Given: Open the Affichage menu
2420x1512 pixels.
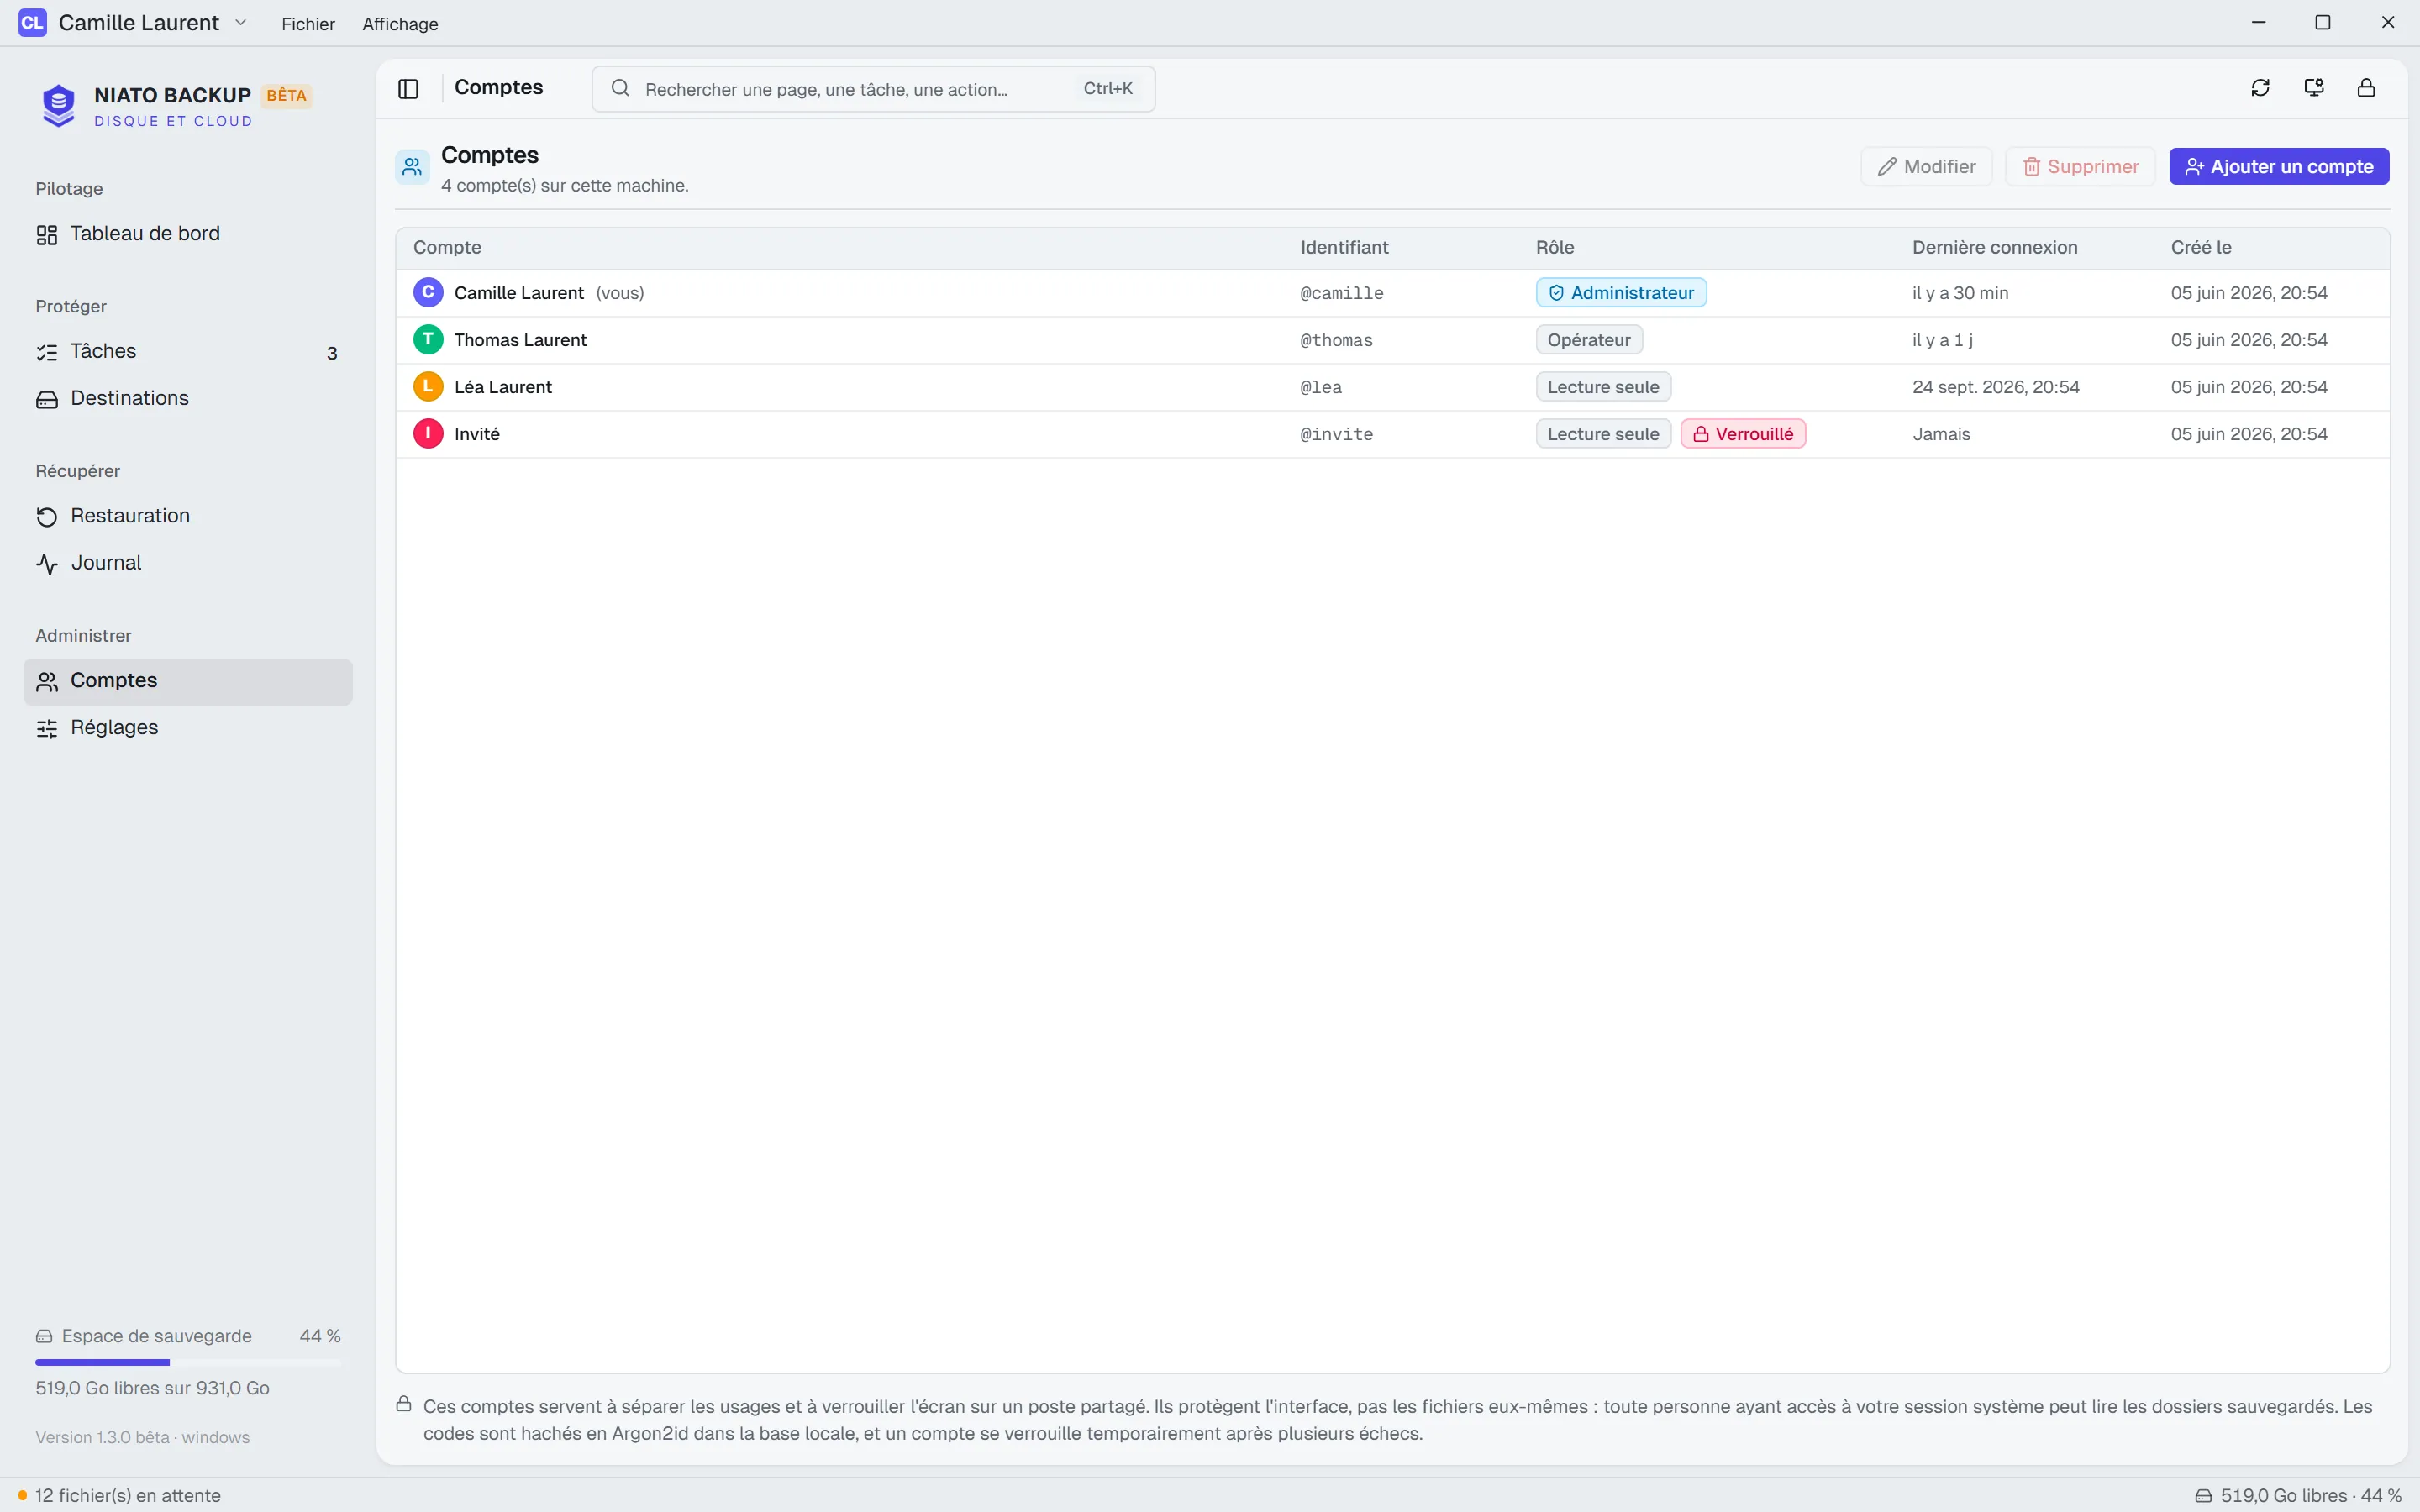Looking at the screenshot, I should [400, 23].
